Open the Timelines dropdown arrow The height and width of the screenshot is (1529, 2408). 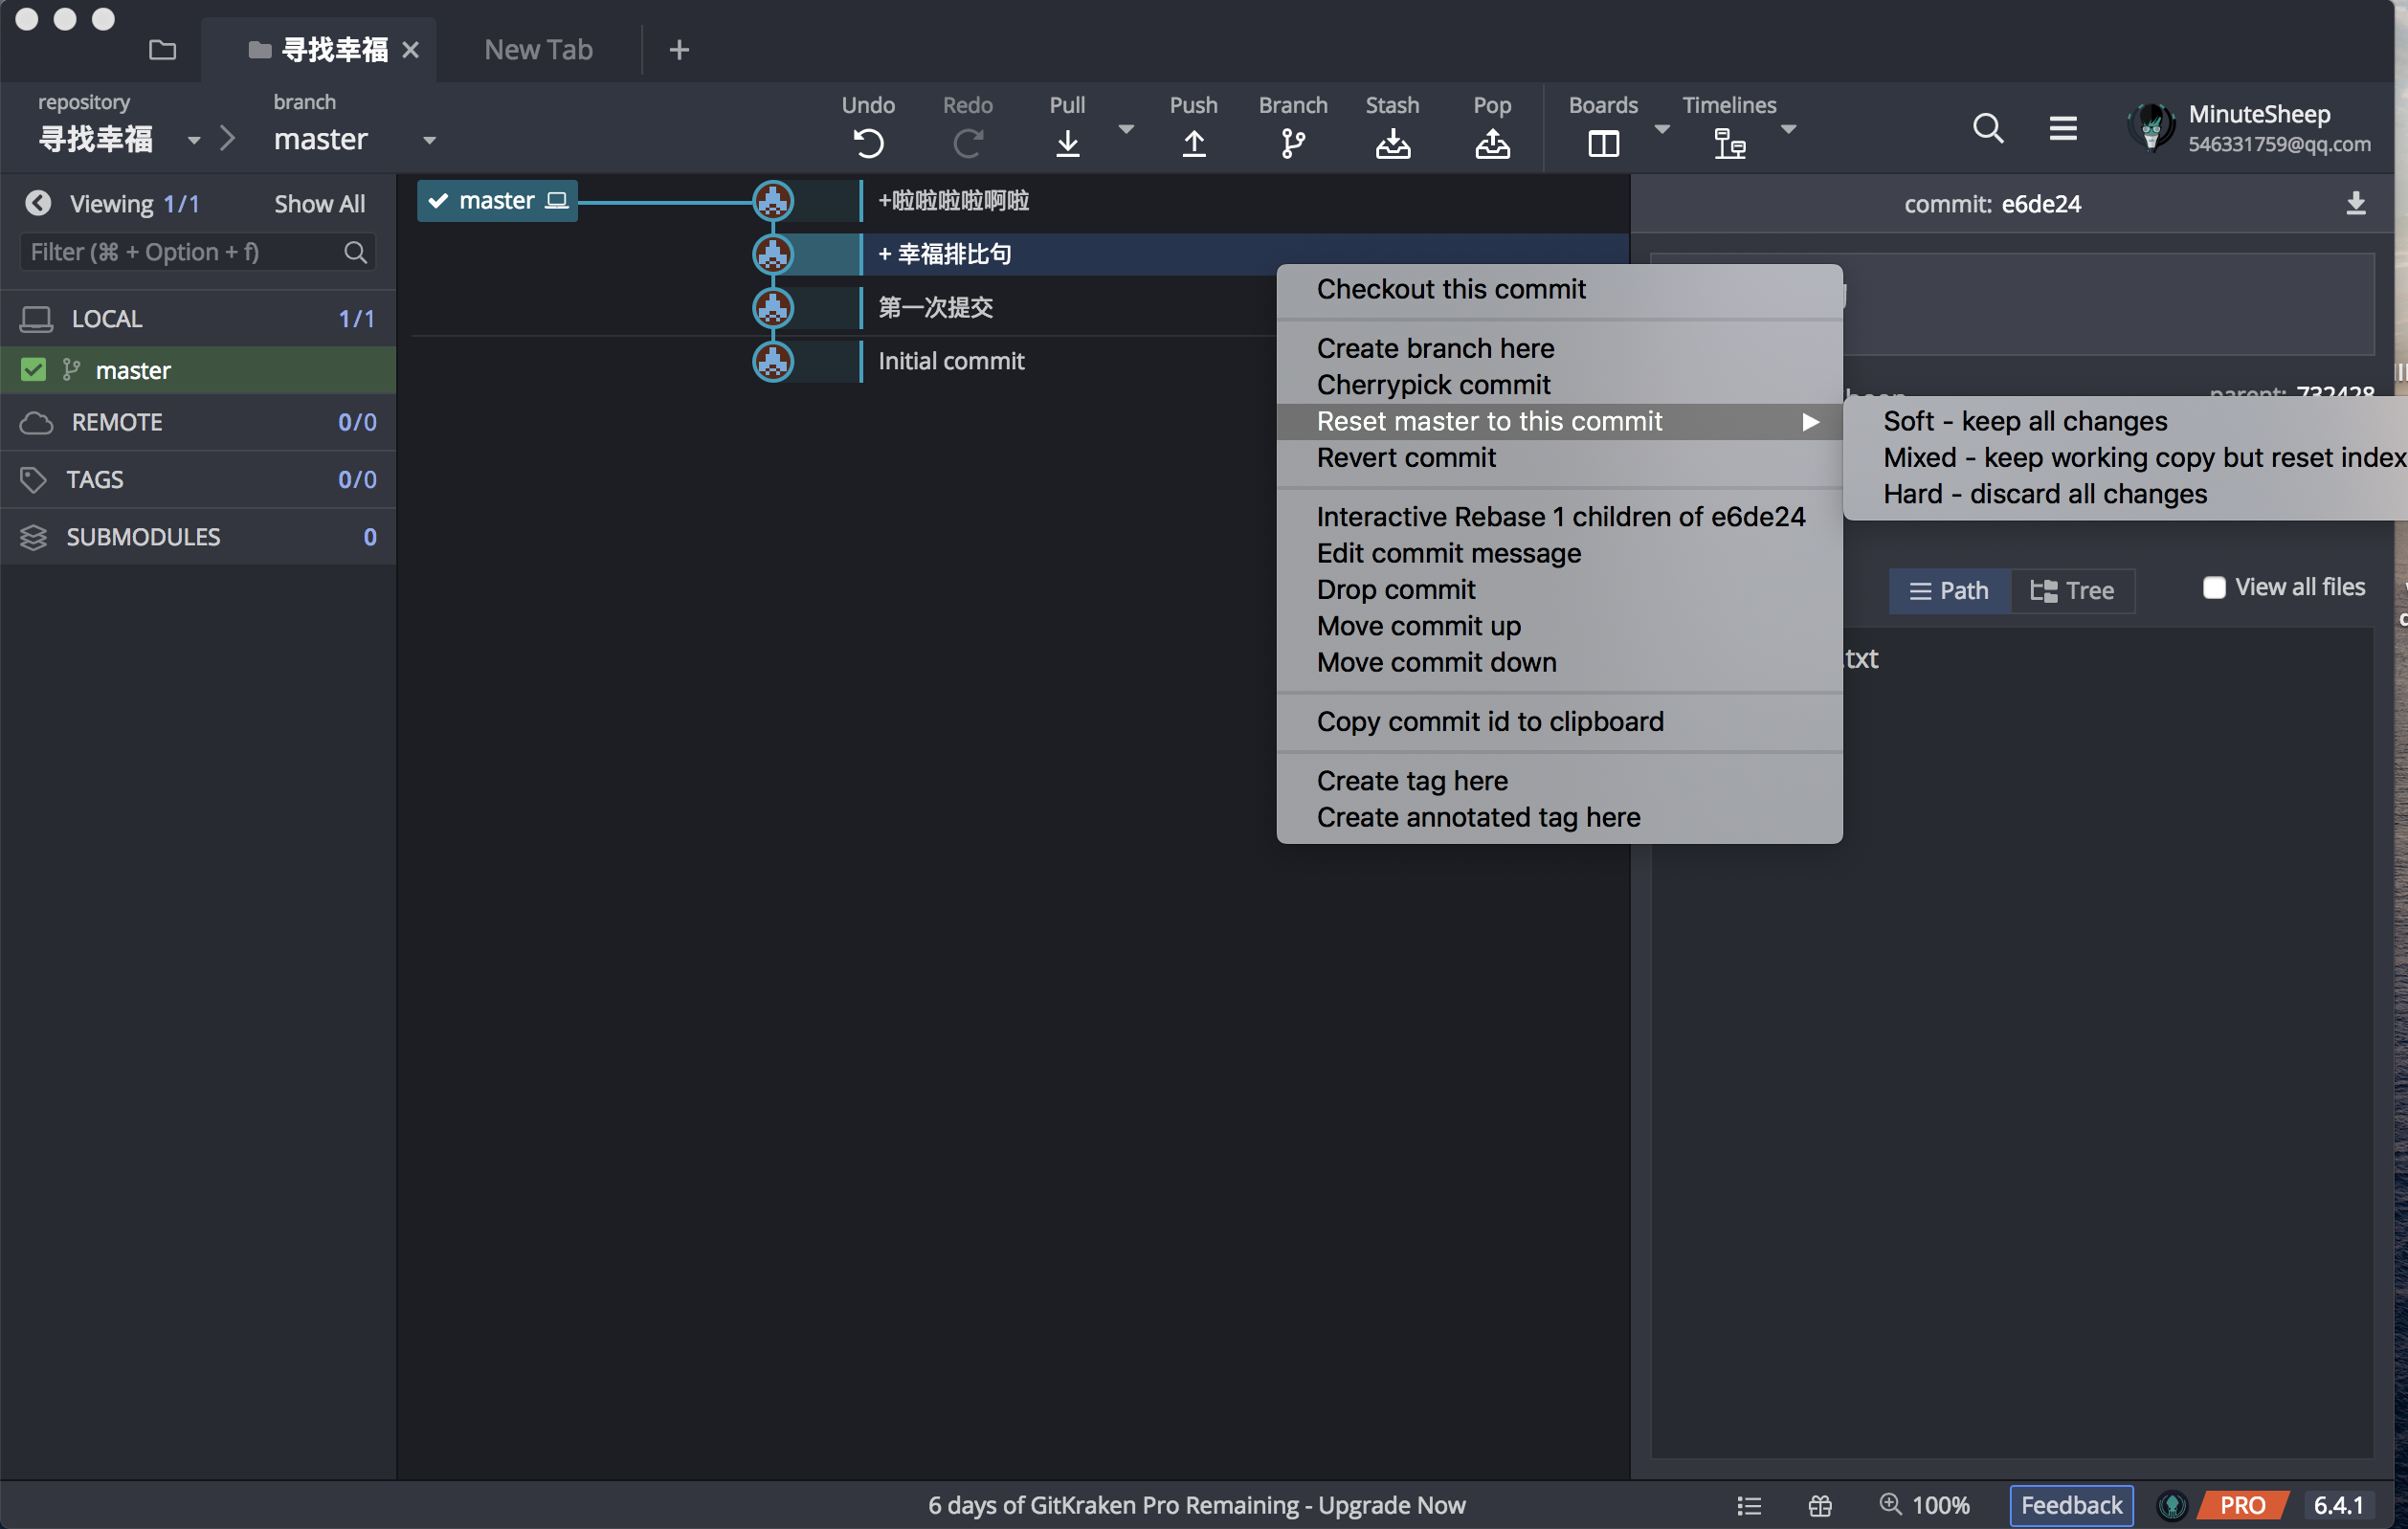pos(1788,129)
